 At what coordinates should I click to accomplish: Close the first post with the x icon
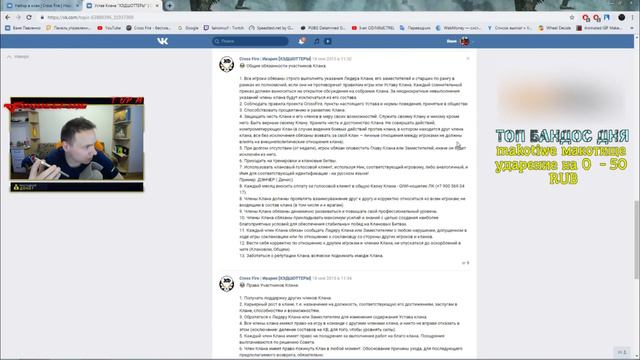coord(468,59)
